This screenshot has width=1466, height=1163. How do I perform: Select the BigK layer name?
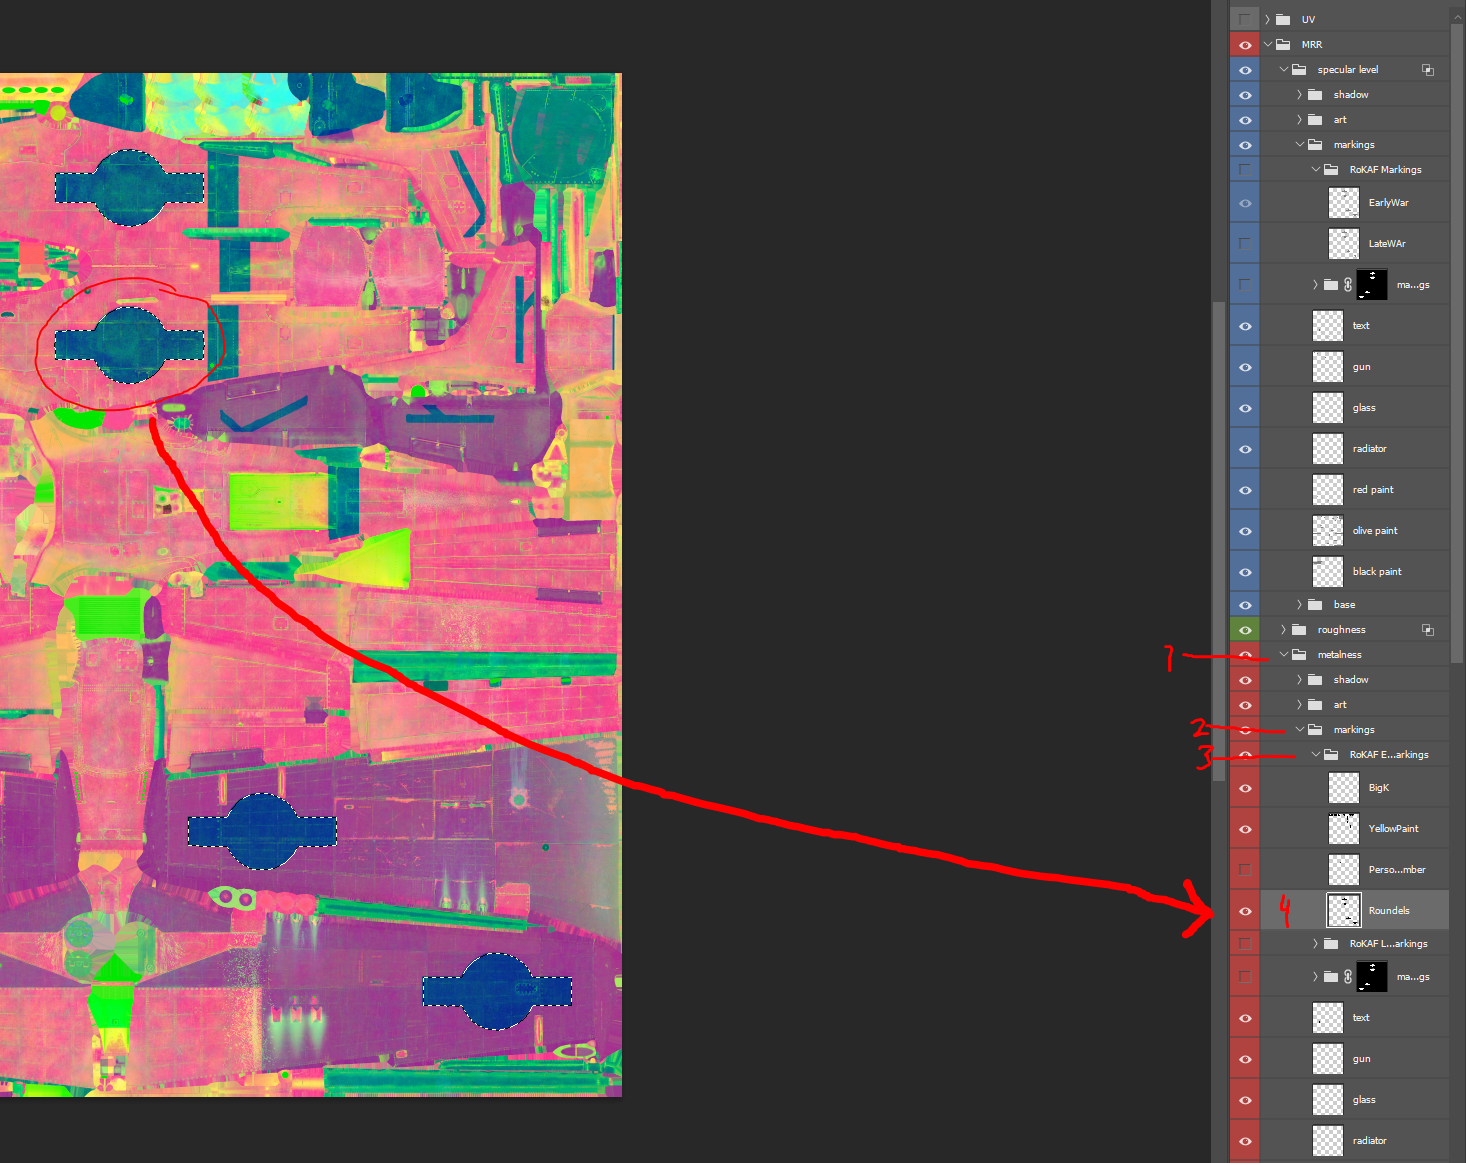coord(1378,787)
